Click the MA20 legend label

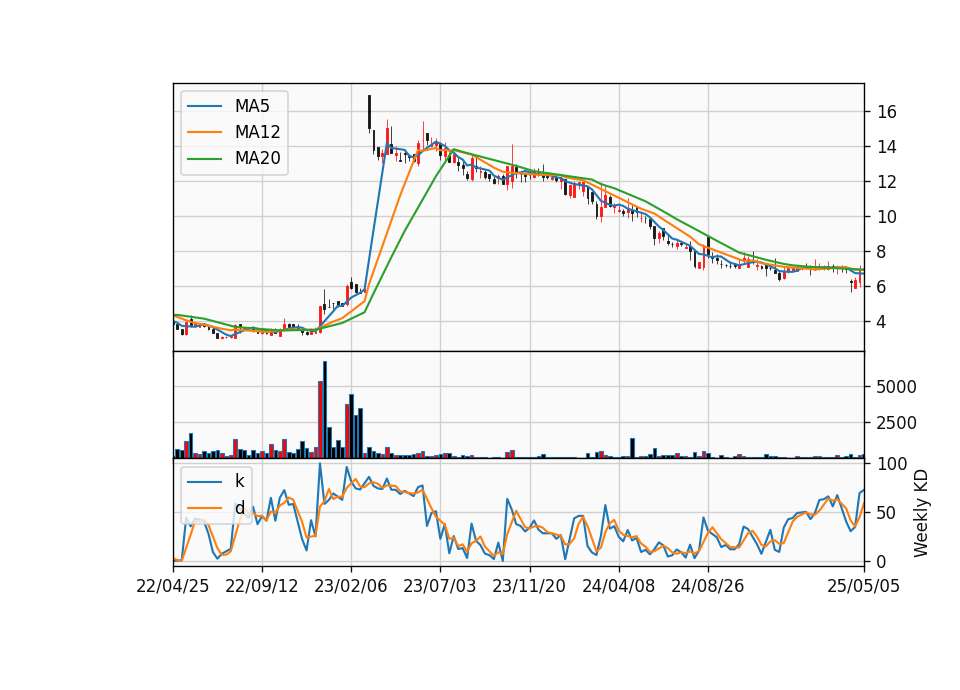(257, 158)
